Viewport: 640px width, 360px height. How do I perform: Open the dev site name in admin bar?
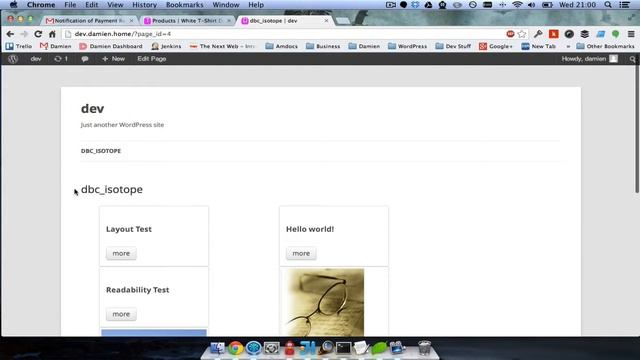click(x=36, y=59)
